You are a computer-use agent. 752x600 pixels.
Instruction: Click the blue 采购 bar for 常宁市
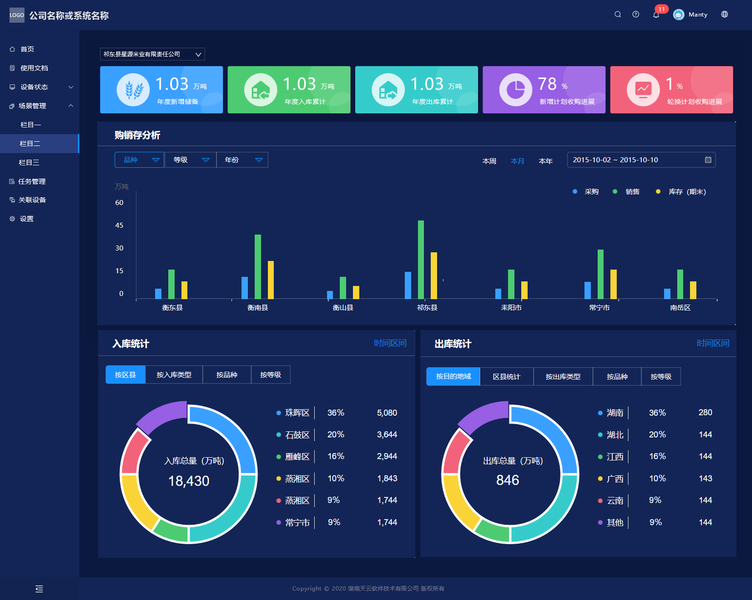pos(588,291)
